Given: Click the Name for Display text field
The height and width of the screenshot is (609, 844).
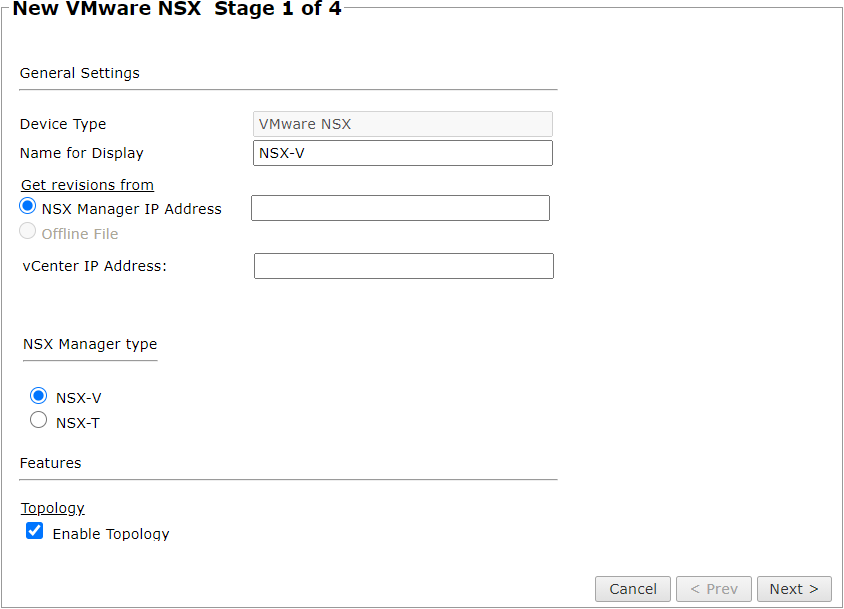Looking at the screenshot, I should pos(403,153).
